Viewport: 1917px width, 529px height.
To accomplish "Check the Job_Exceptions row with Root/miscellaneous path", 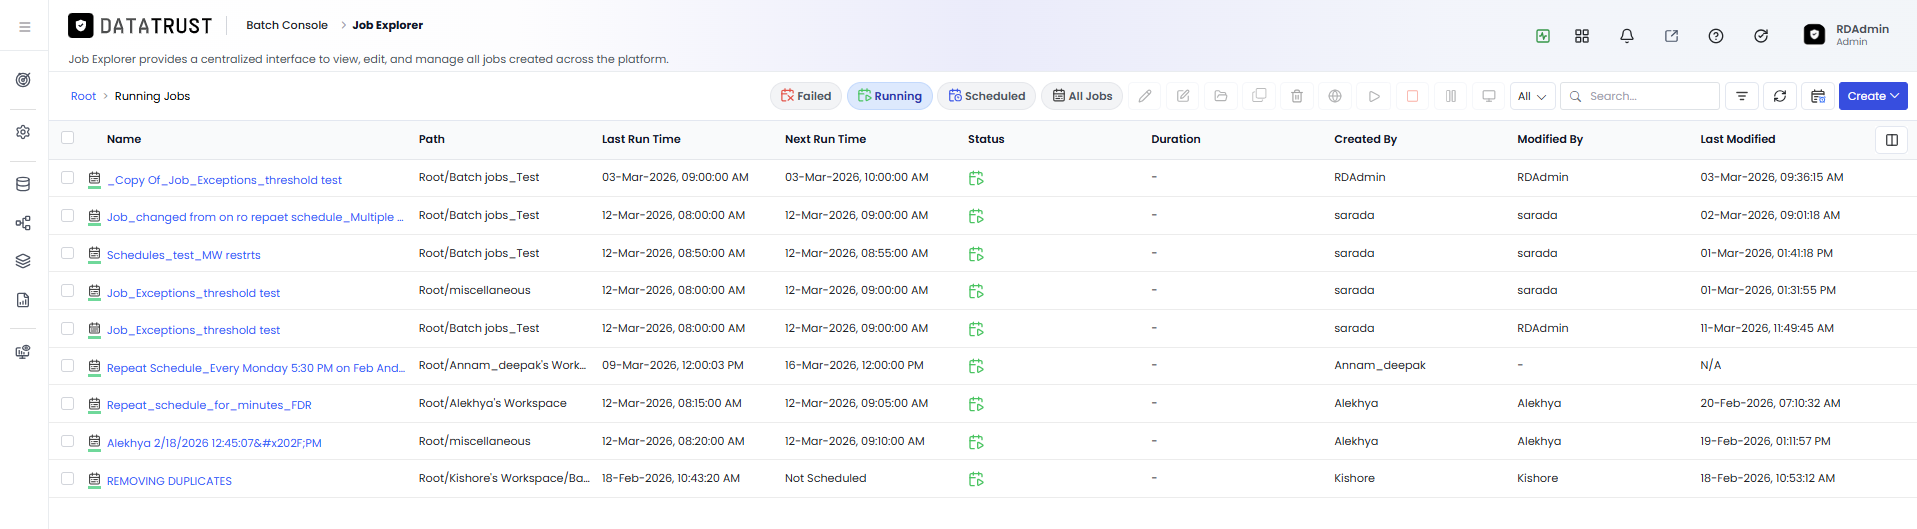I will pyautogui.click(x=68, y=290).
